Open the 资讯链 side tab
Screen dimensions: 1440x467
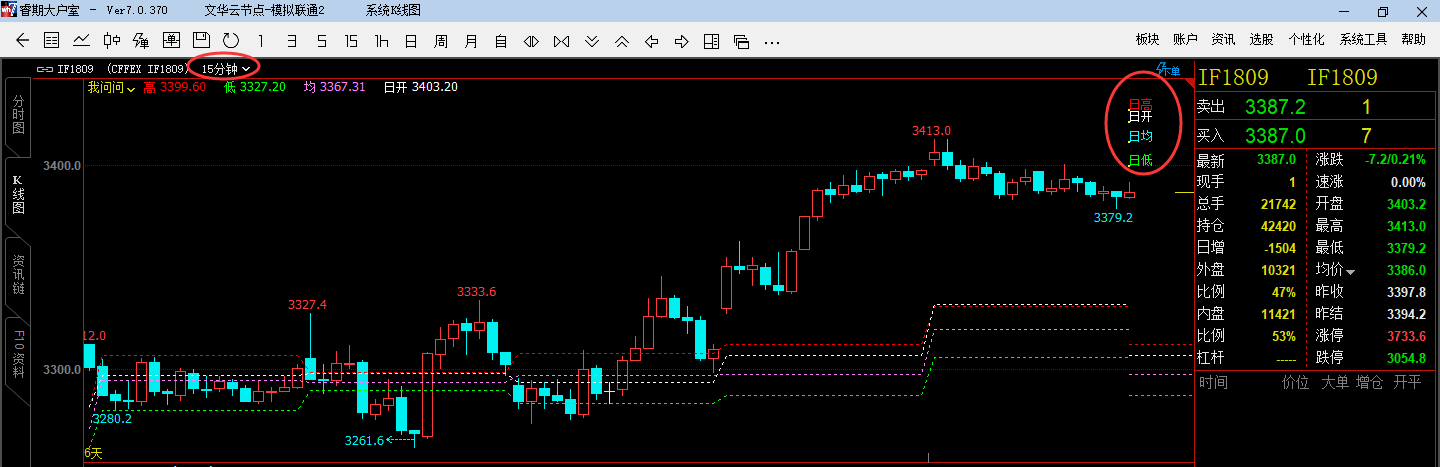(x=18, y=274)
